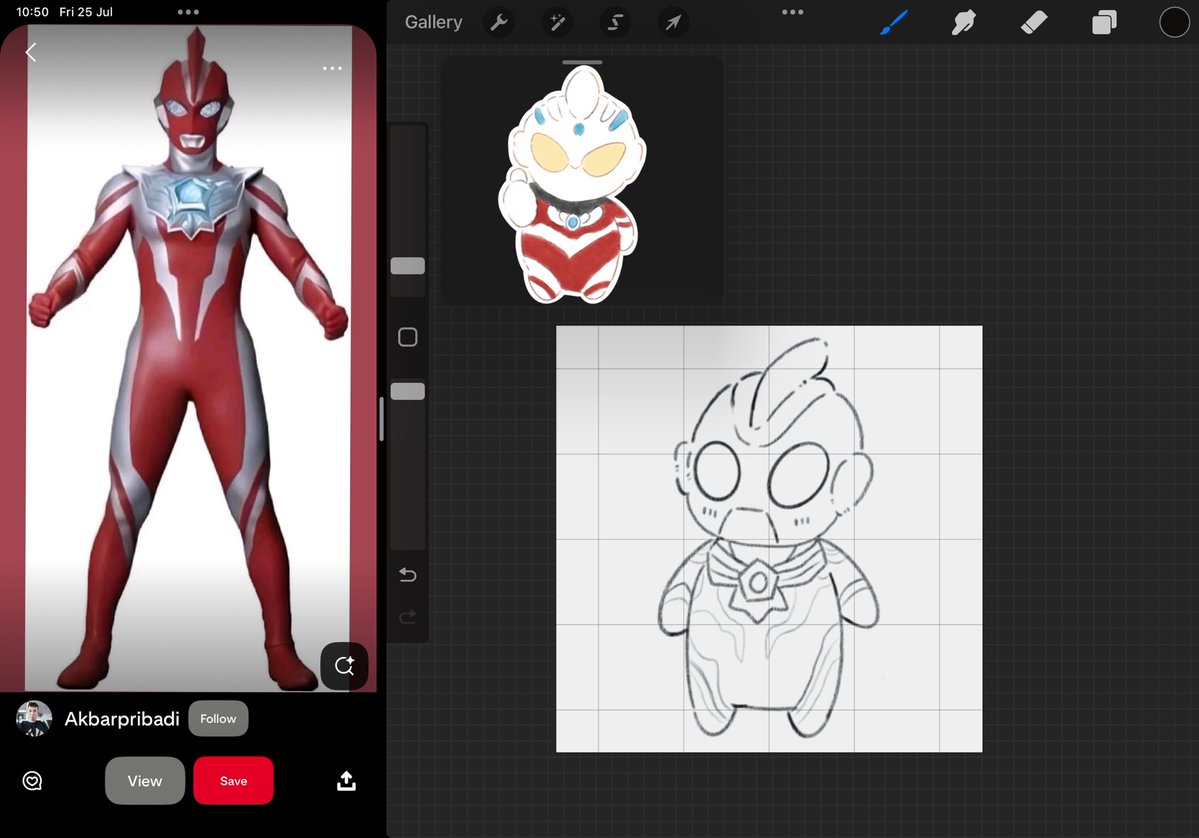Open Akbarpribadi profile by username
The height and width of the screenshot is (838, 1199).
pos(122,719)
